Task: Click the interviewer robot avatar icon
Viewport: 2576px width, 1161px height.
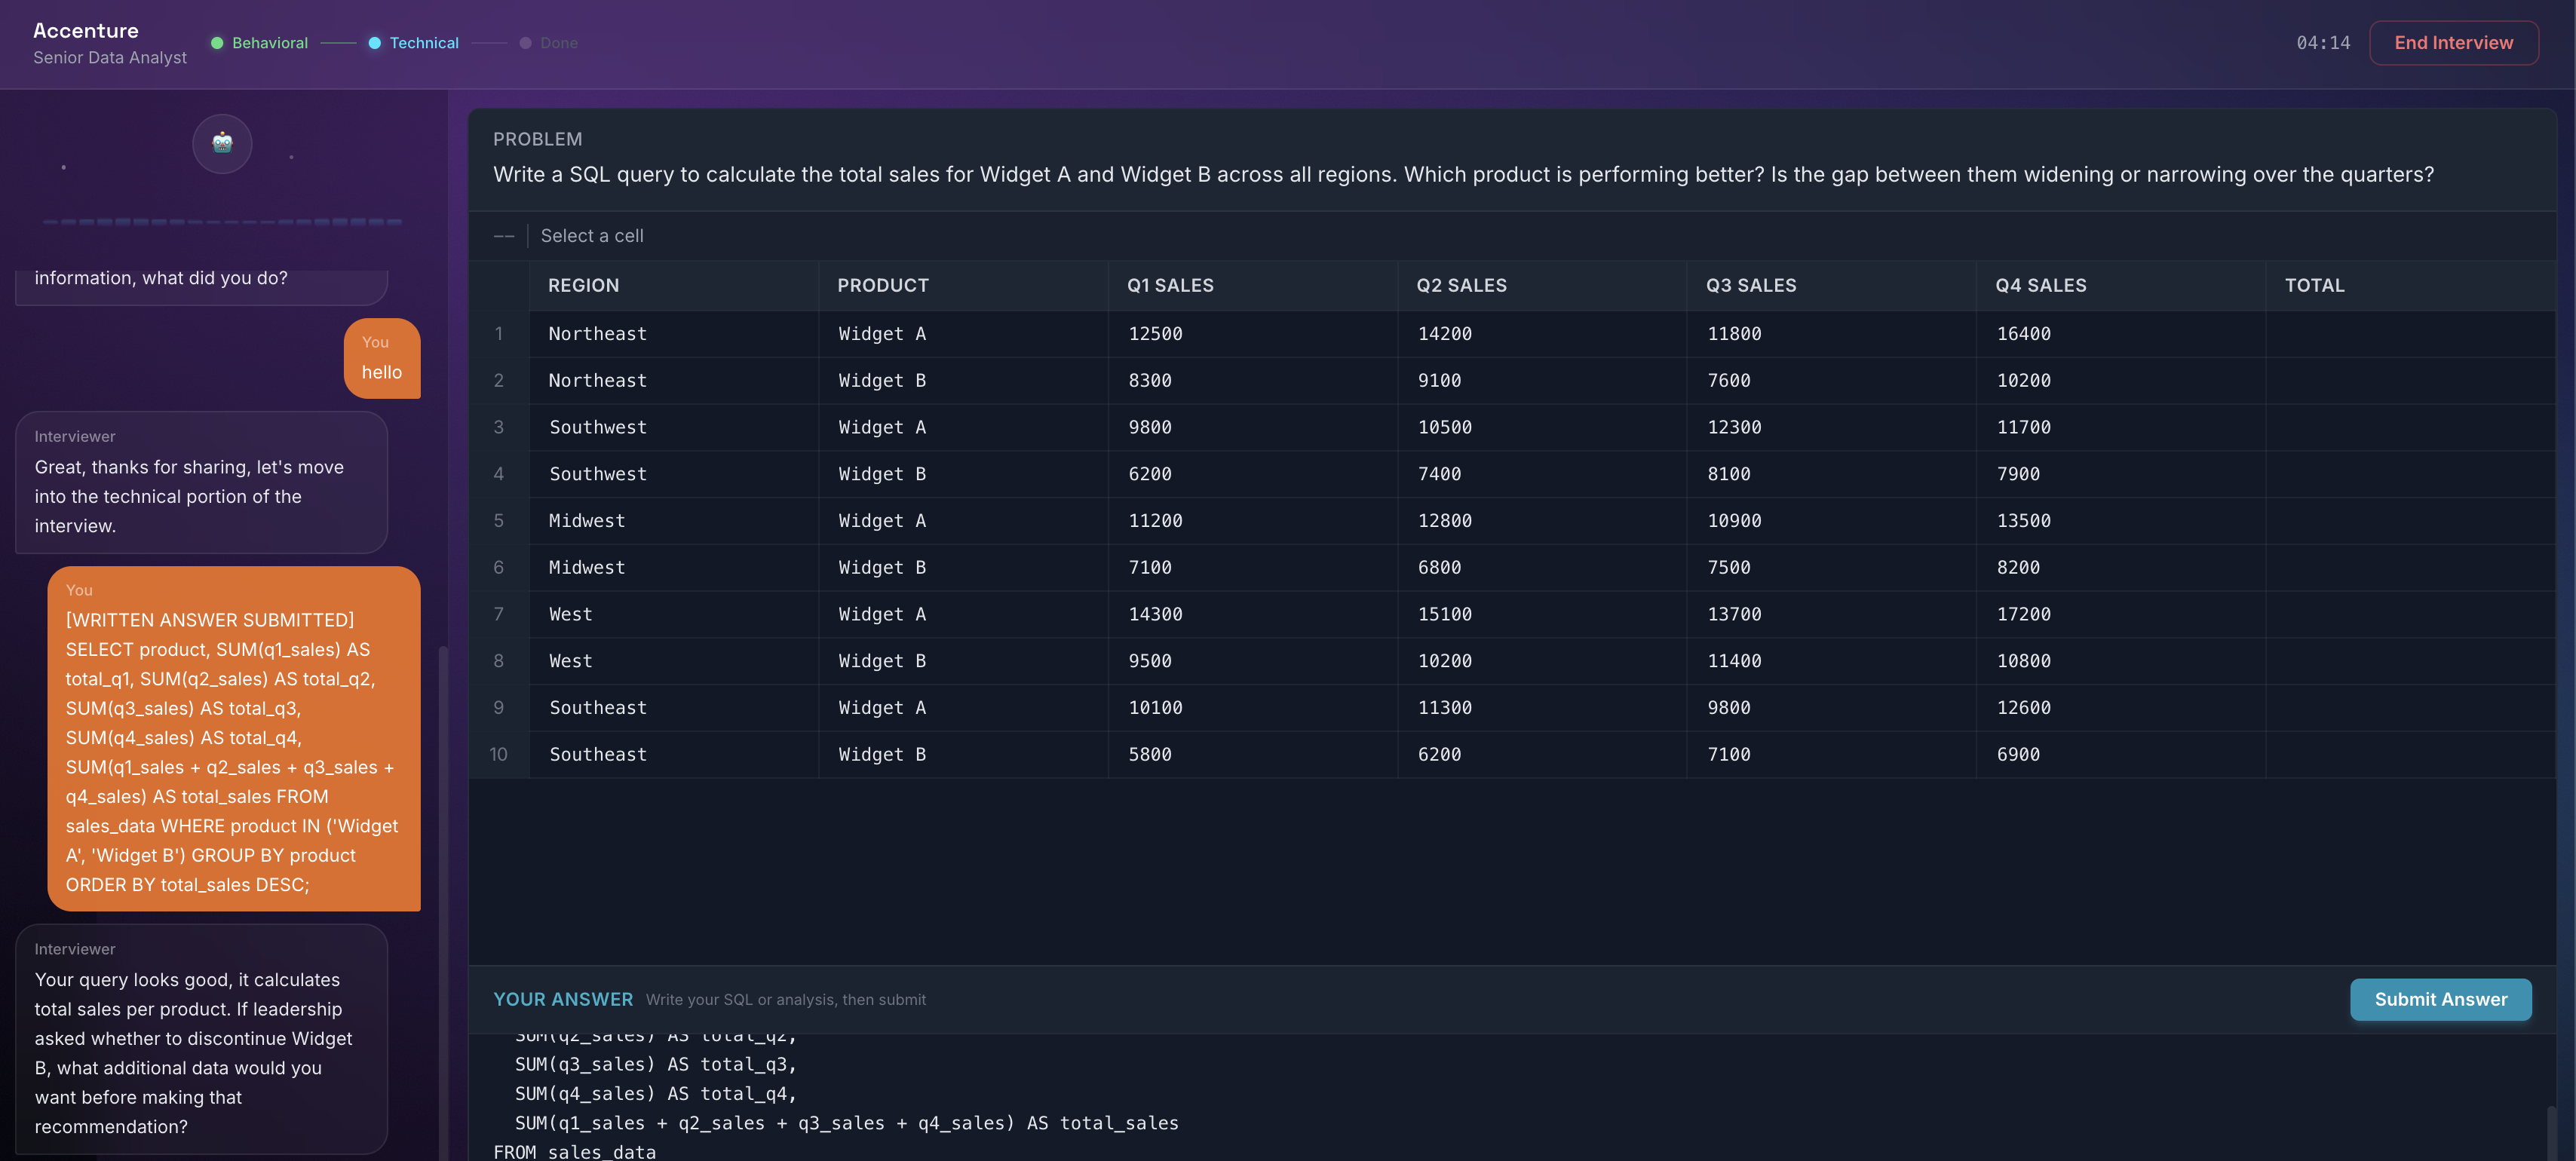Action: [x=222, y=143]
